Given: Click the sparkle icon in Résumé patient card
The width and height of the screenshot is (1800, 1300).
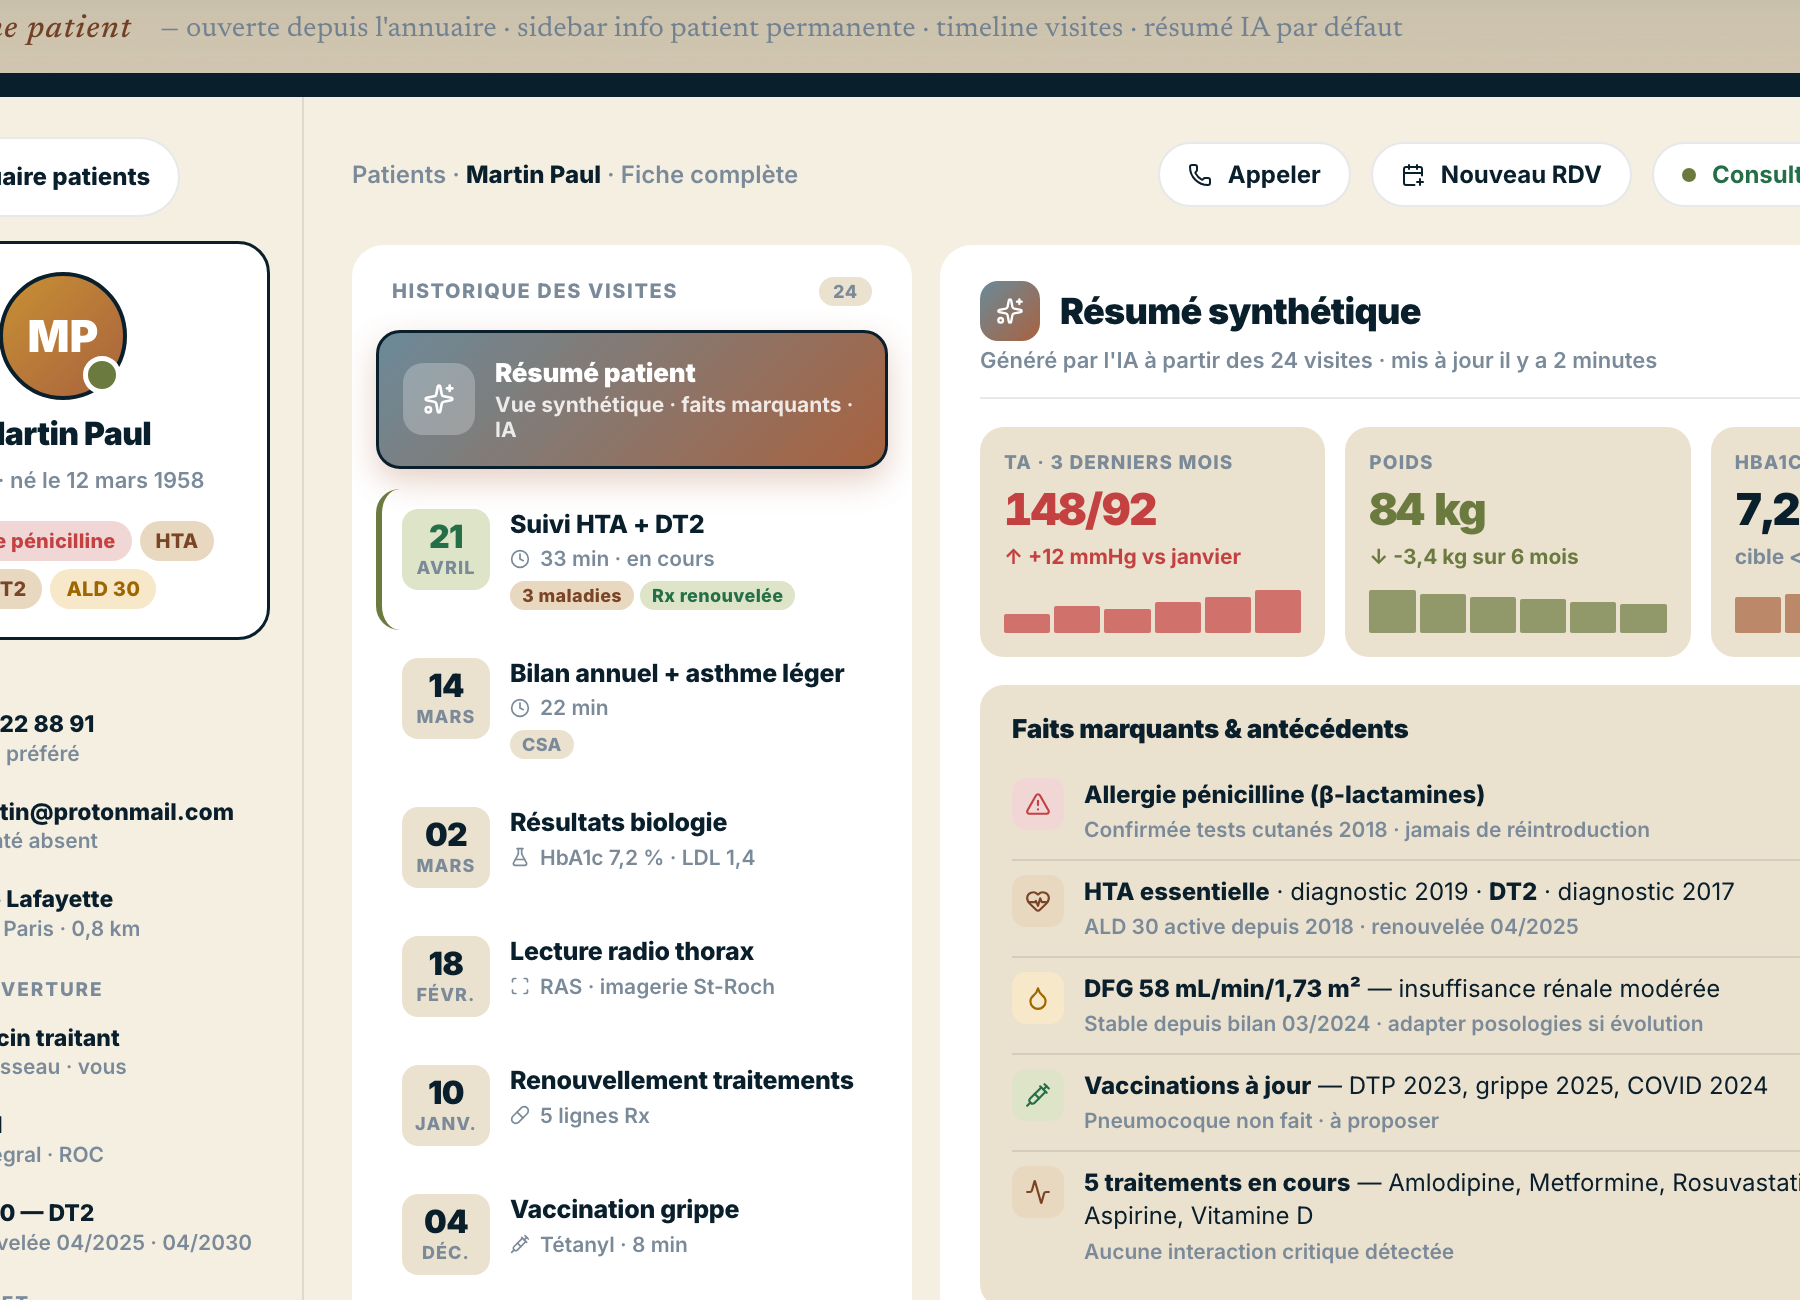Looking at the screenshot, I should [439, 399].
